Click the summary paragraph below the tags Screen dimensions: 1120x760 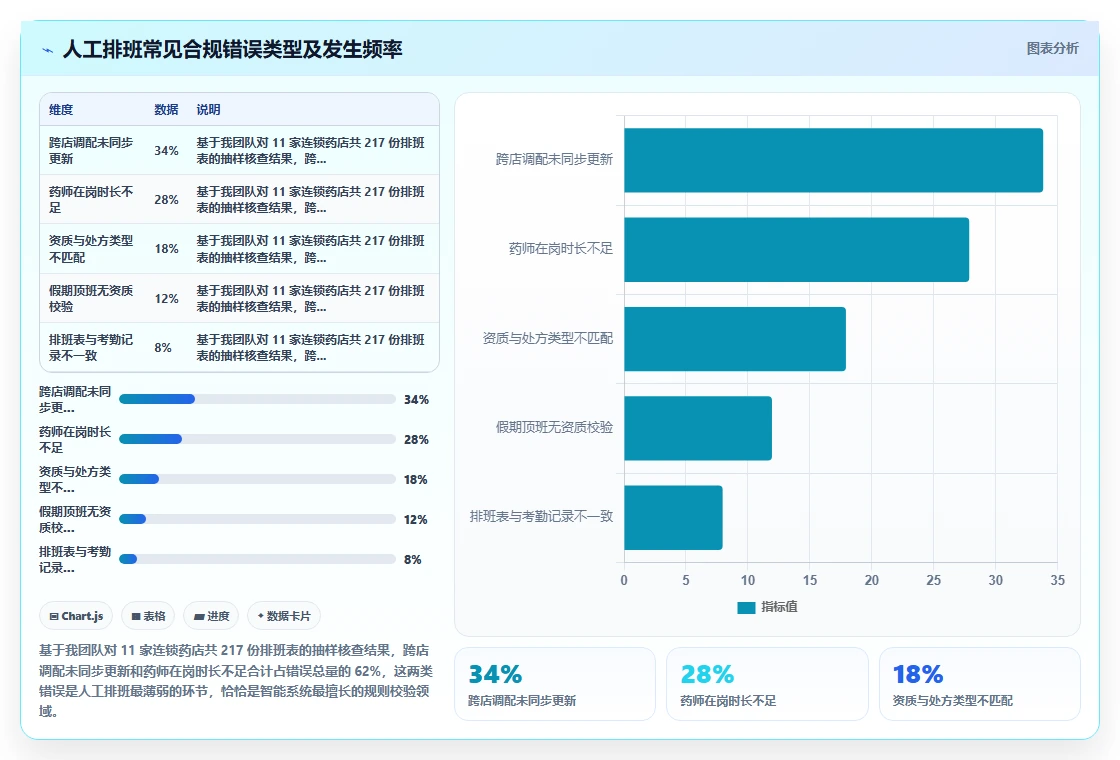[x=236, y=681]
